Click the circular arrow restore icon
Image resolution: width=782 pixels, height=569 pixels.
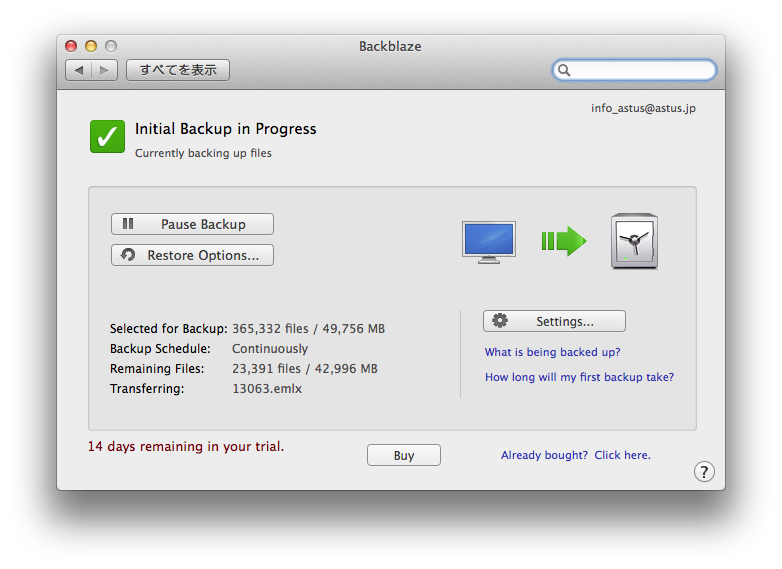coord(128,255)
